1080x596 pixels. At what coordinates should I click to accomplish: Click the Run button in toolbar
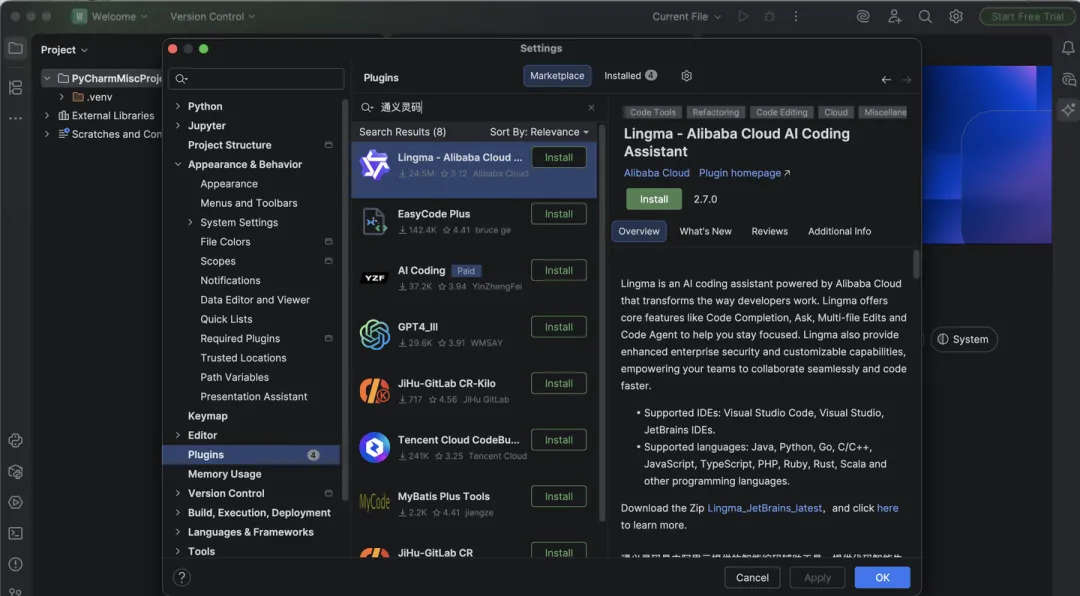tap(742, 16)
